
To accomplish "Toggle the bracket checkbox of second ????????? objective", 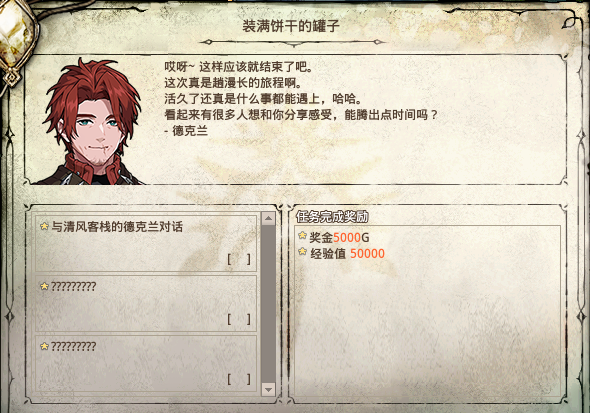I will coord(239,319).
